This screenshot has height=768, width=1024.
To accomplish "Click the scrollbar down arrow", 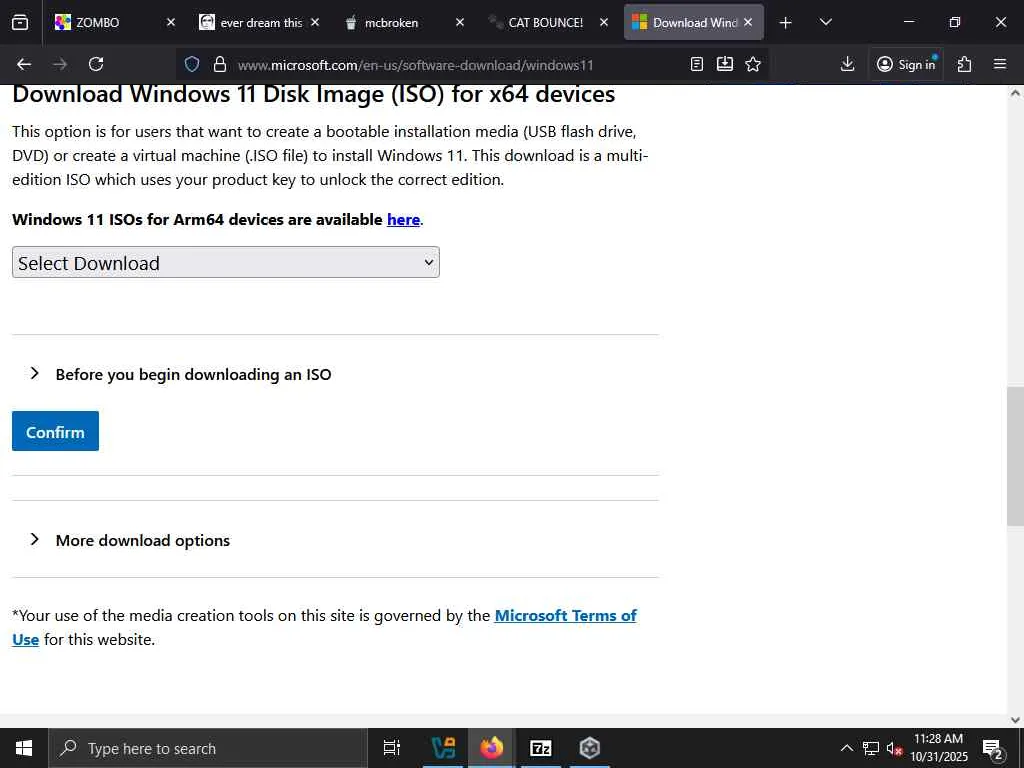I will point(1015,720).
